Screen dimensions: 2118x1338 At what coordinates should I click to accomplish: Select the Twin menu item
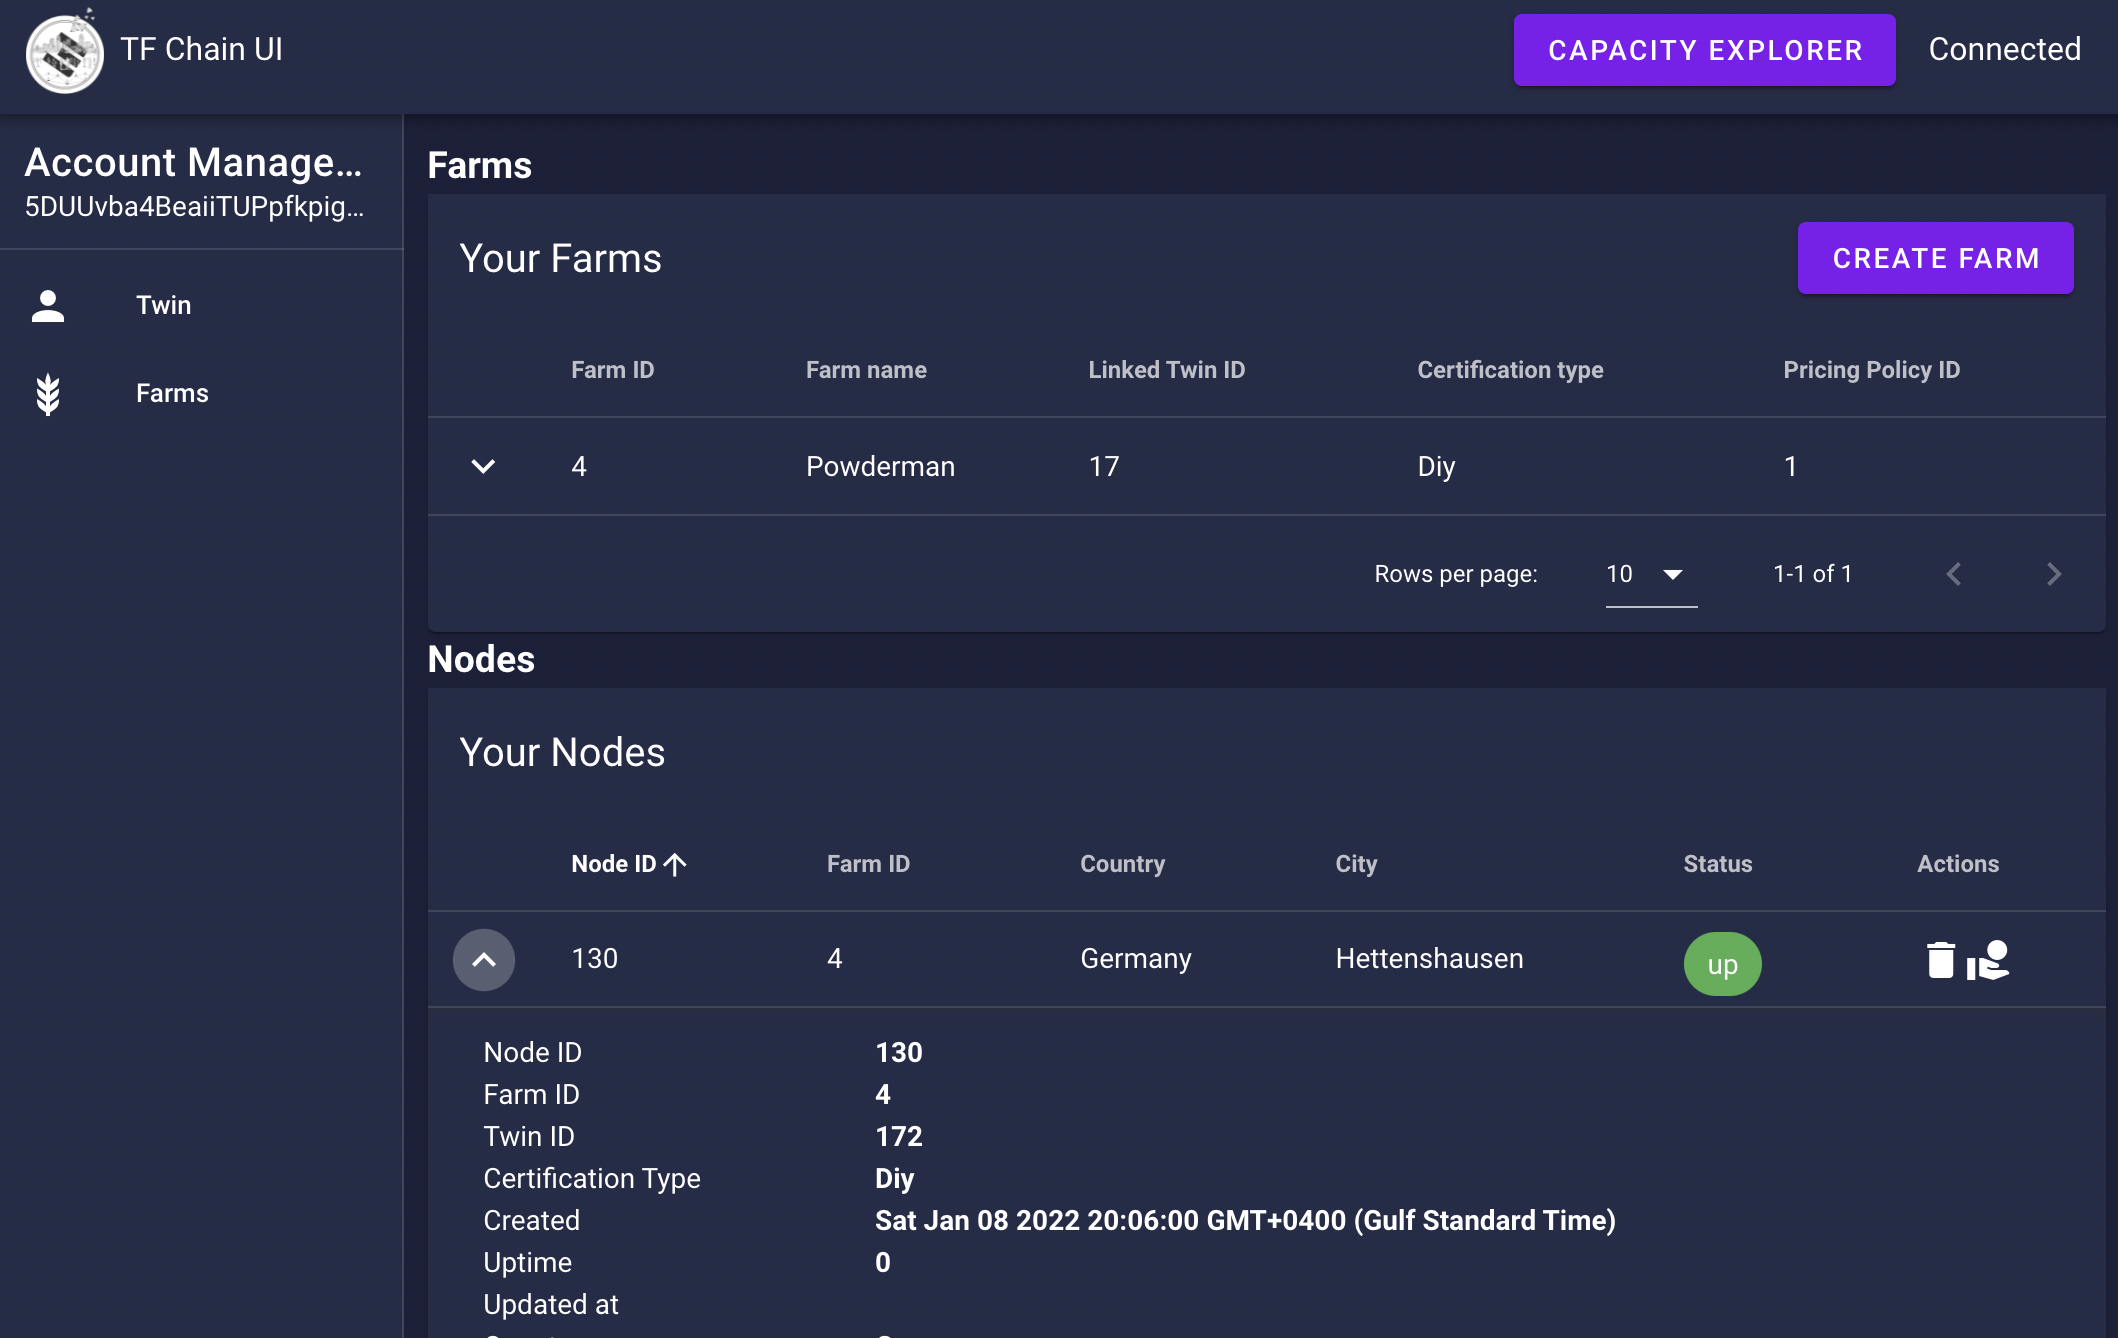(163, 305)
